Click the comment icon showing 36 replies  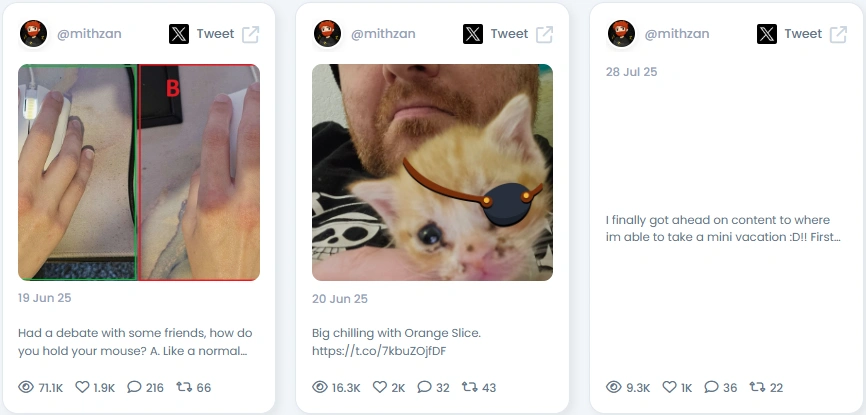click(711, 387)
